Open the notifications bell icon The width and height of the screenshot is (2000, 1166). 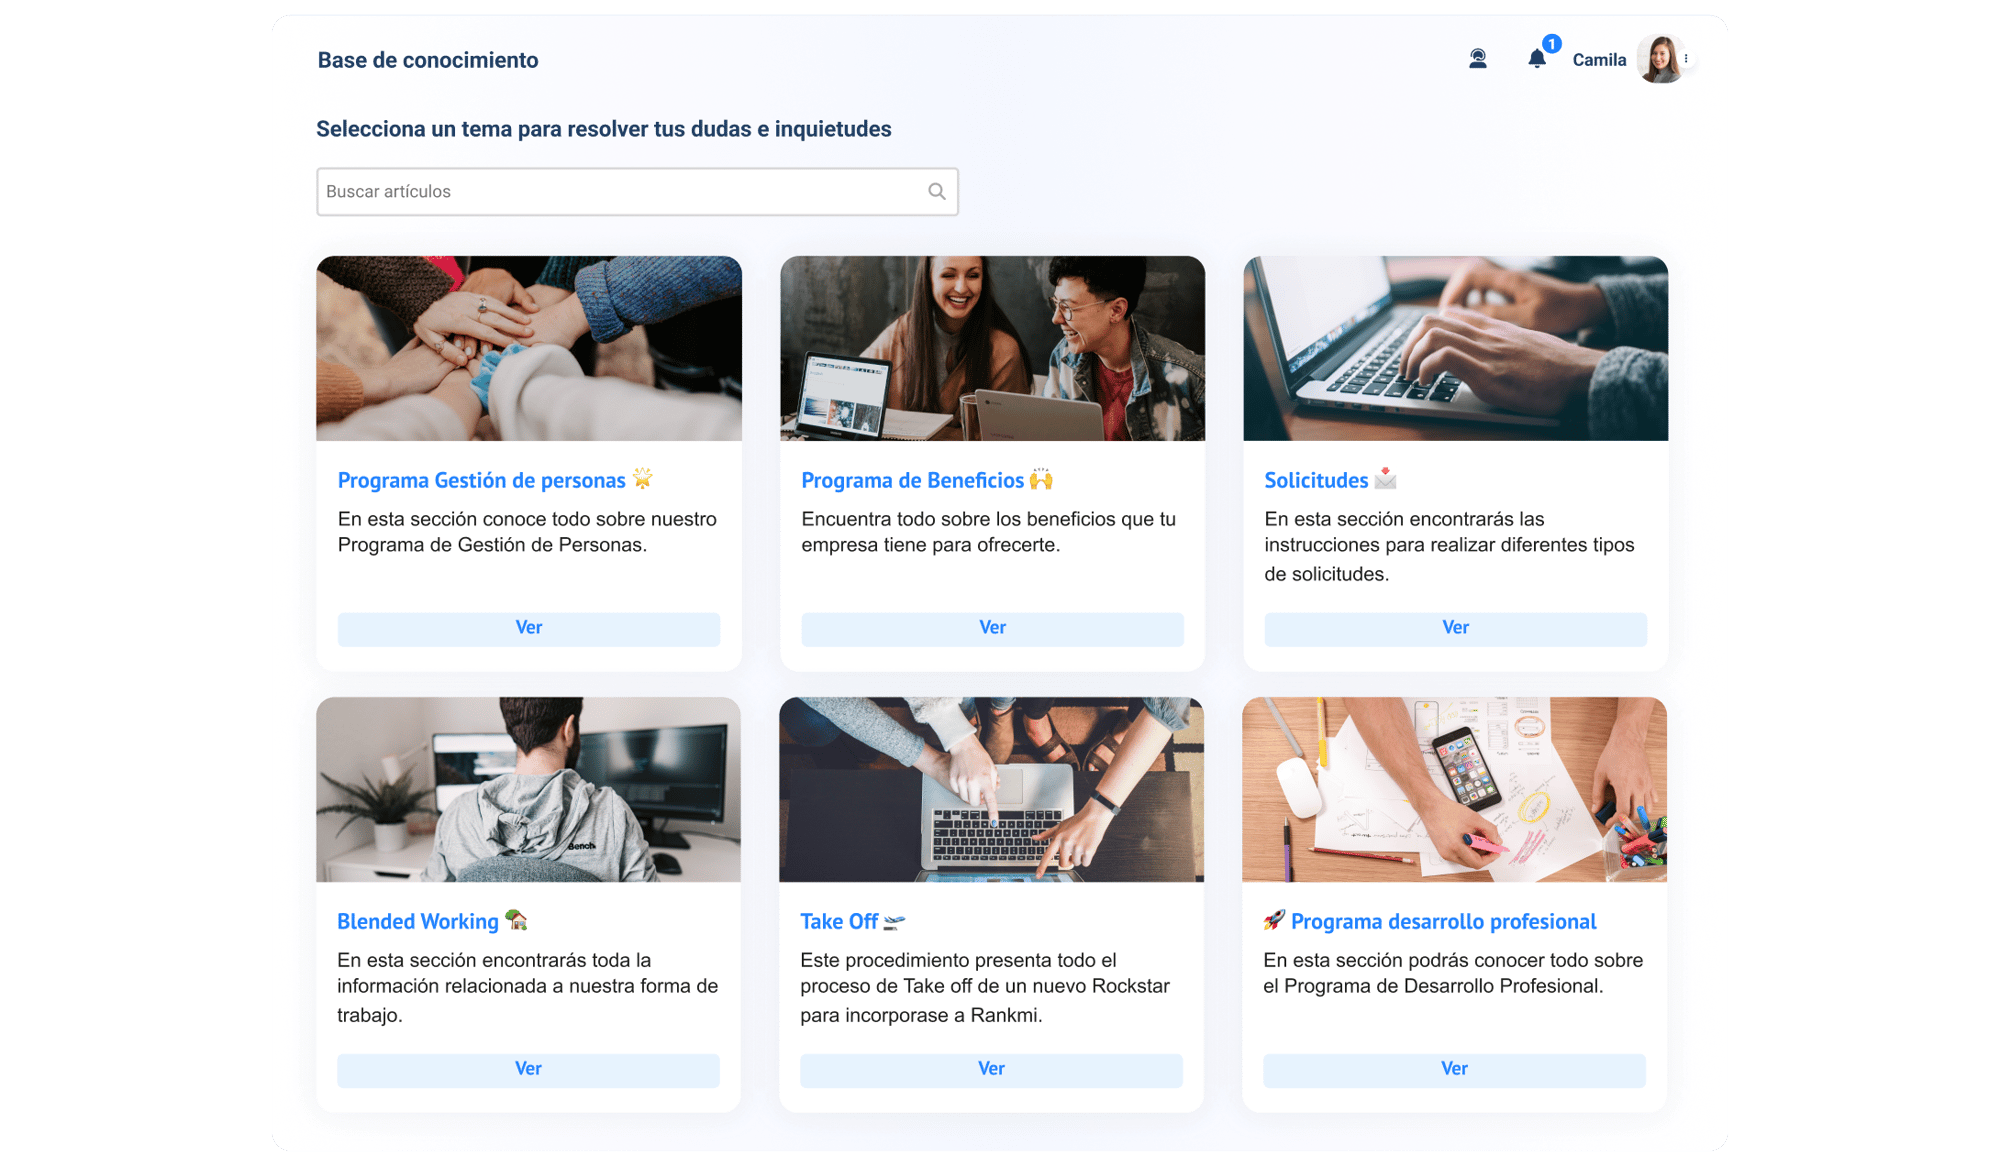[x=1537, y=59]
